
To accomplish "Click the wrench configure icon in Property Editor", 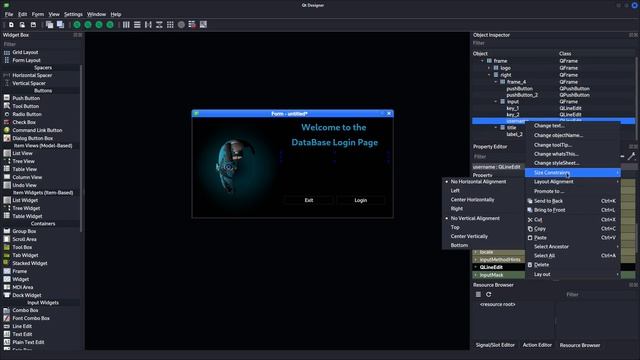I will pyautogui.click(x=631, y=156).
